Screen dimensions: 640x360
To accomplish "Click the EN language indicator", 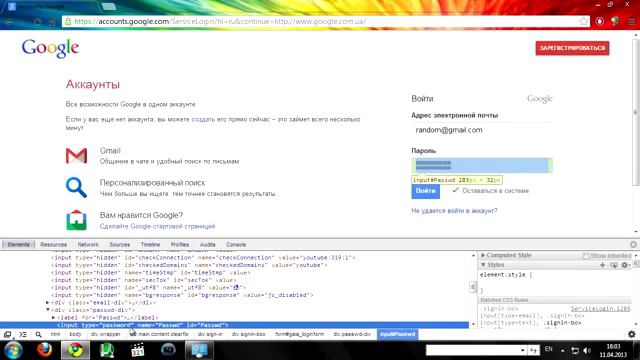I will coord(549,349).
